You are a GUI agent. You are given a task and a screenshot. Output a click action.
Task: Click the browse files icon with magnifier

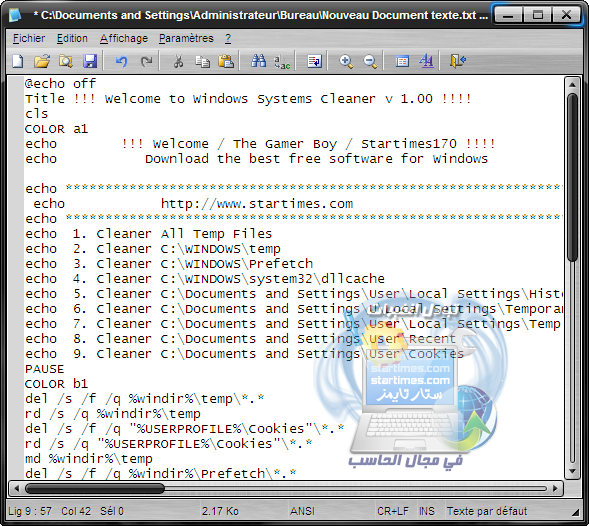[x=66, y=61]
